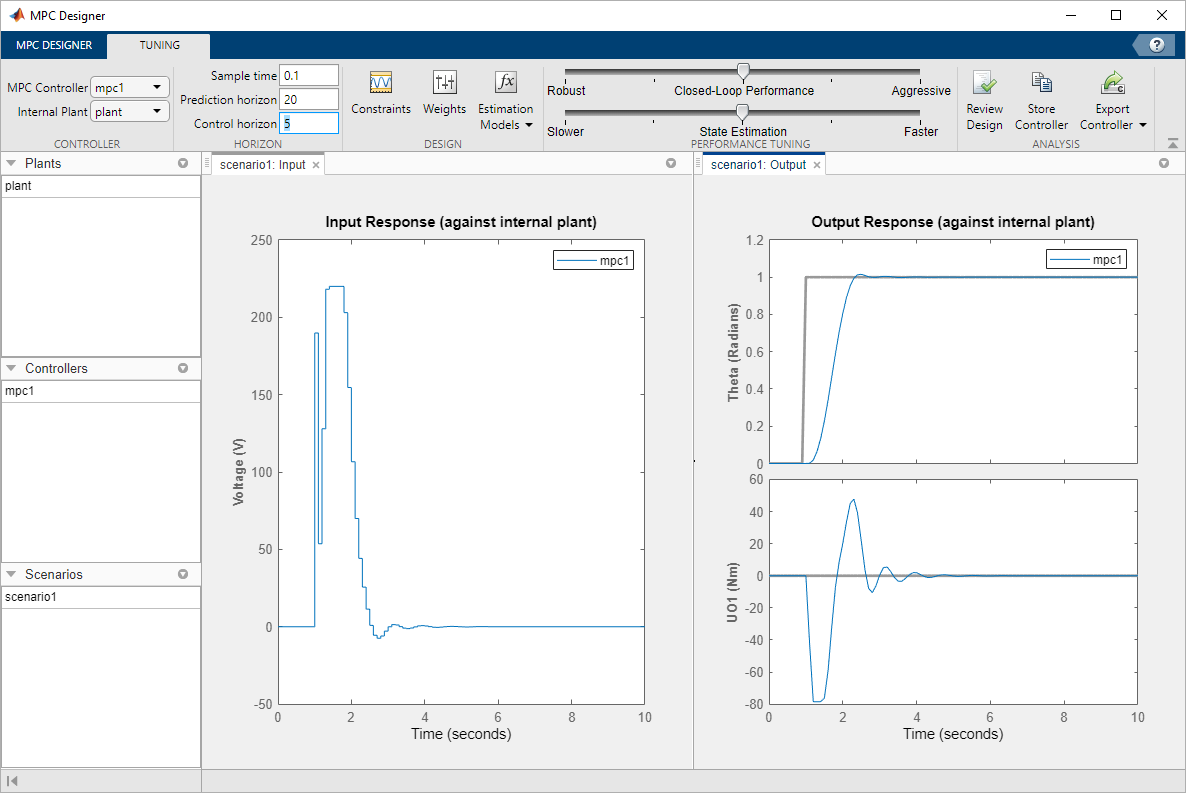Open Input document actions menu
This screenshot has width=1186, height=793.
671,163
